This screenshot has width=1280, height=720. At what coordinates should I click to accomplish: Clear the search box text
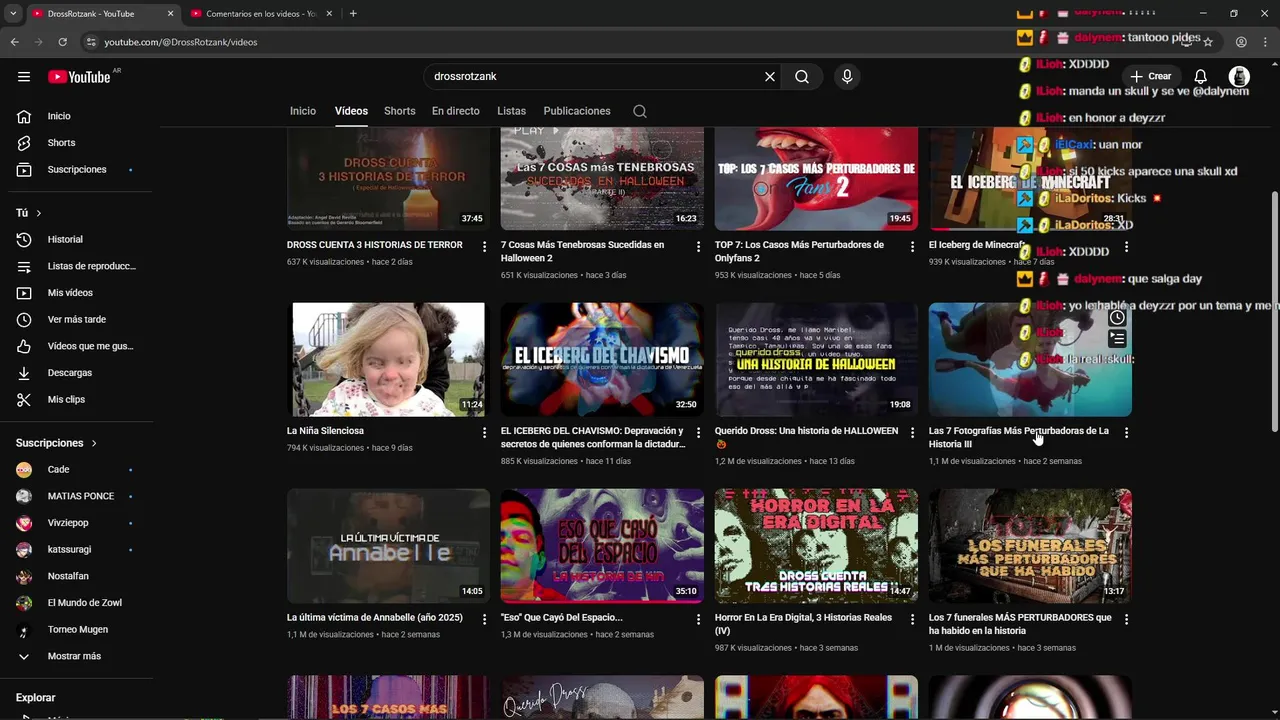770,76
